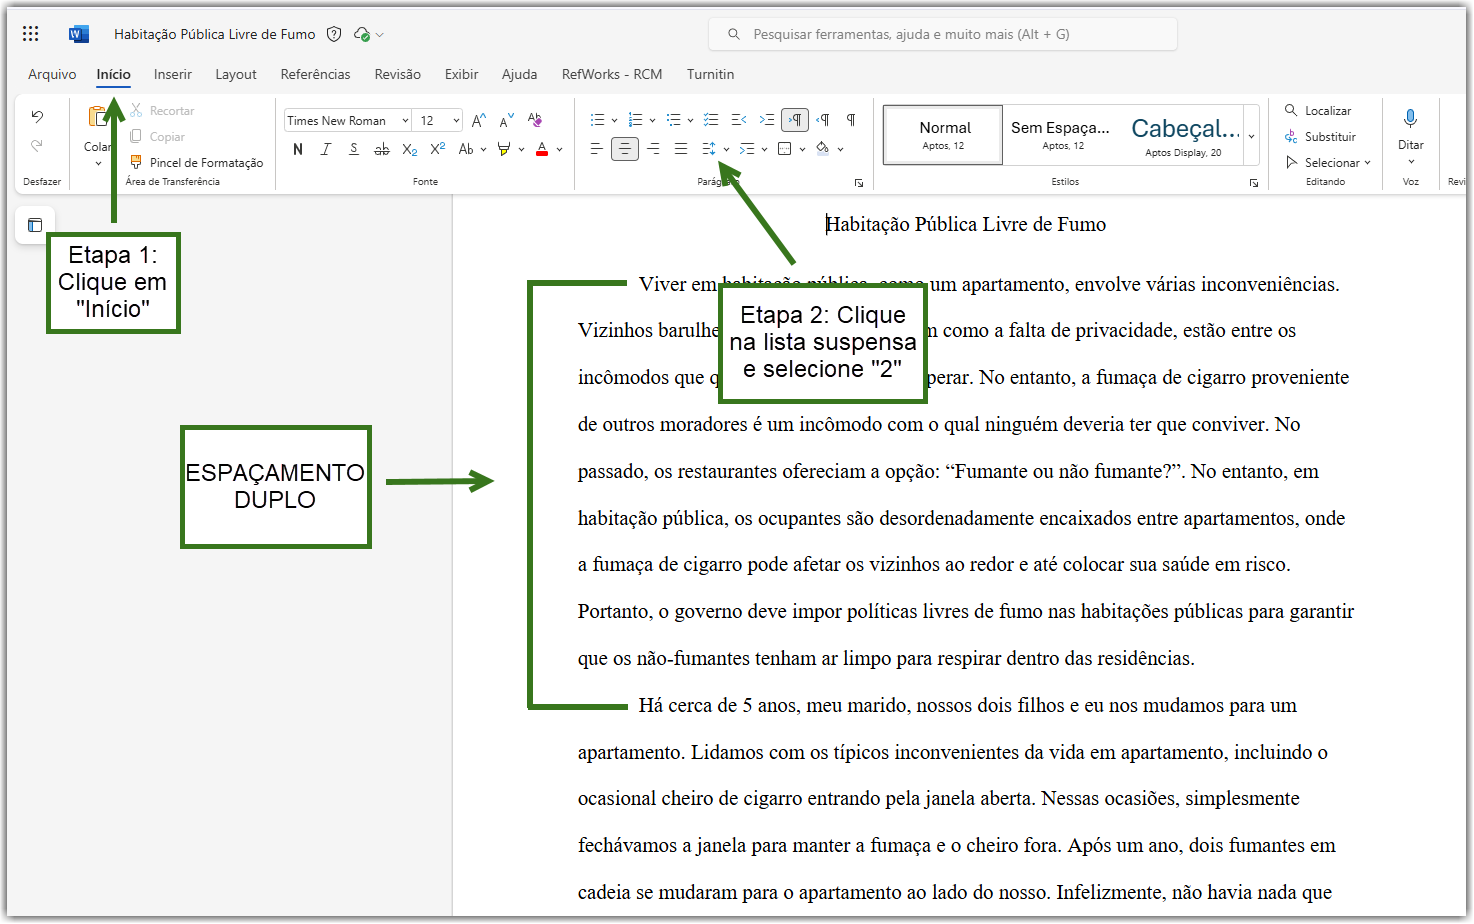Apply subscript formatting
Screen dimensions: 1474x924
(409, 149)
